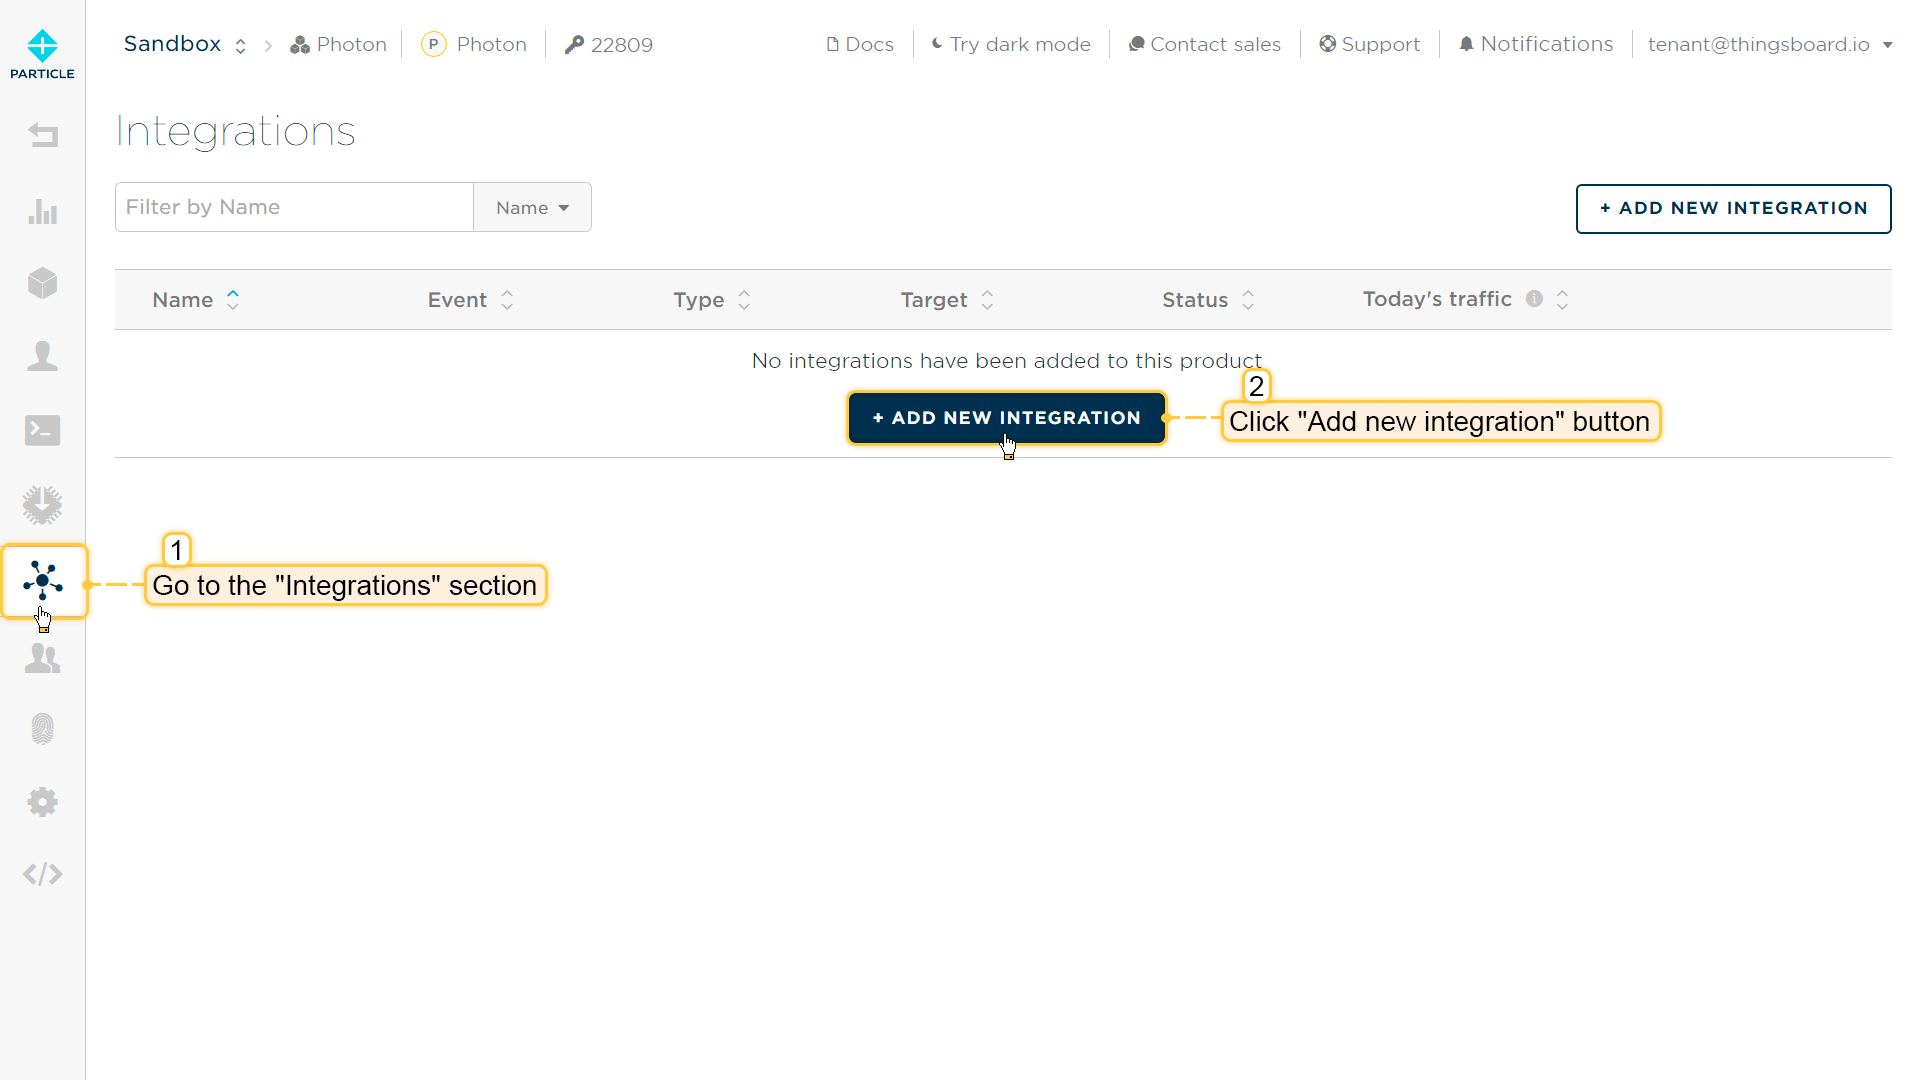This screenshot has height=1080, width=1920.
Task: Click the Filter by Name field
Action: click(294, 207)
